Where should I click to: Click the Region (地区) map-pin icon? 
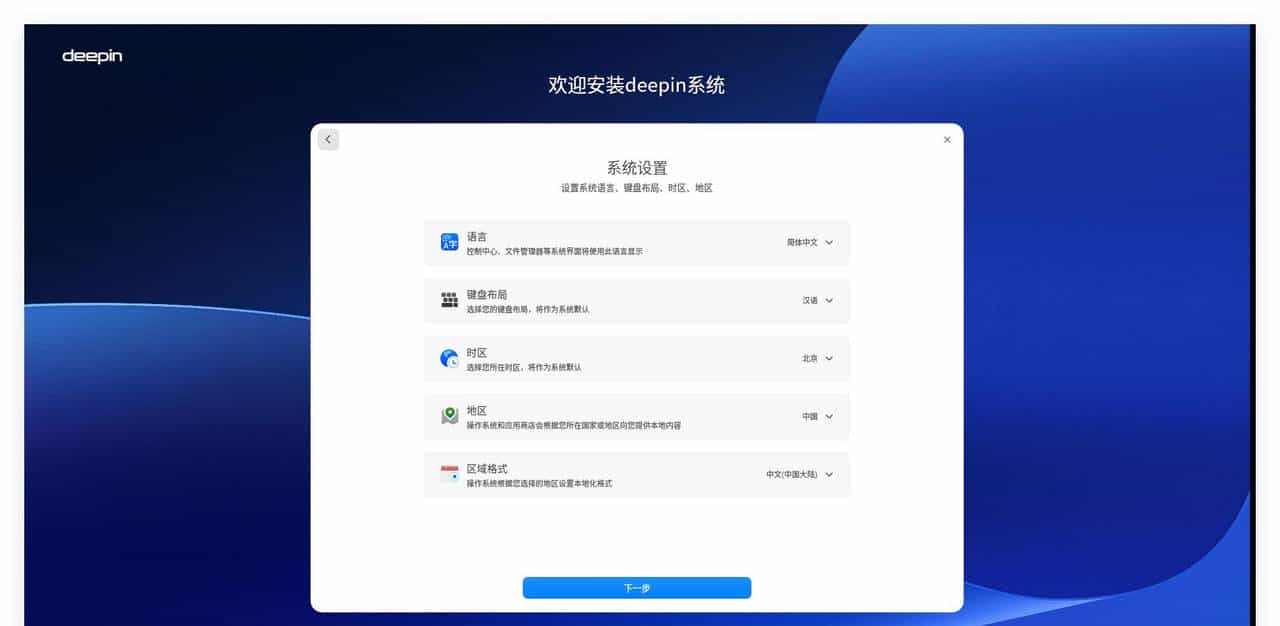click(448, 416)
